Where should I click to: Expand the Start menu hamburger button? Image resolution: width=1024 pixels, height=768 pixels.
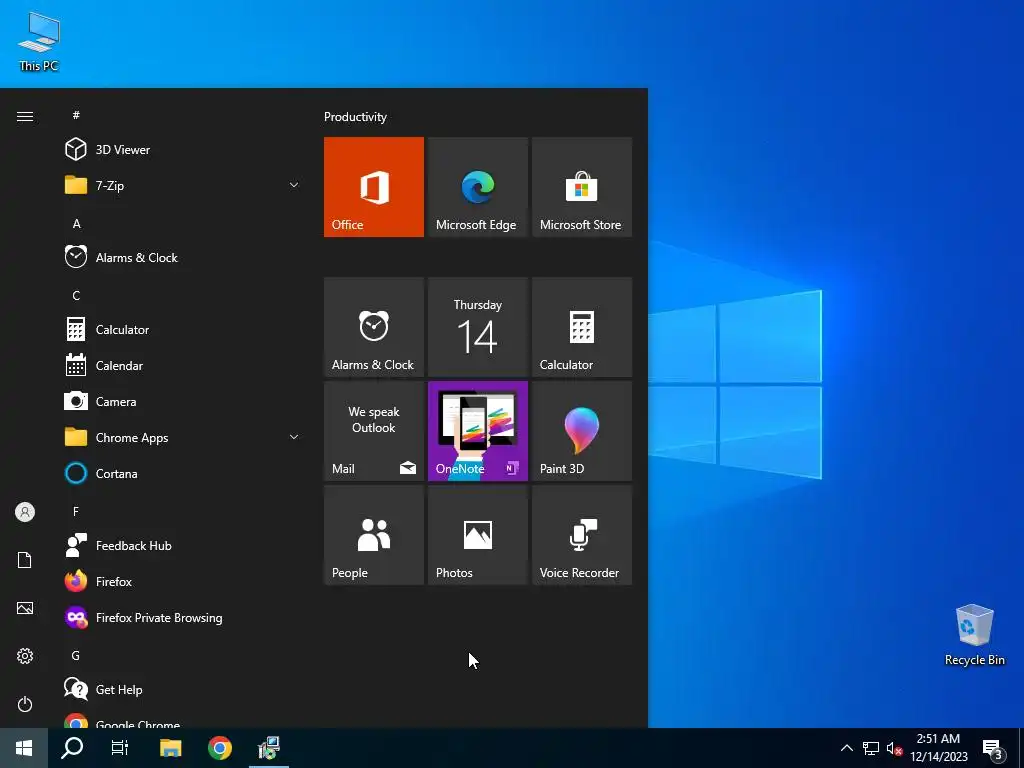click(25, 116)
